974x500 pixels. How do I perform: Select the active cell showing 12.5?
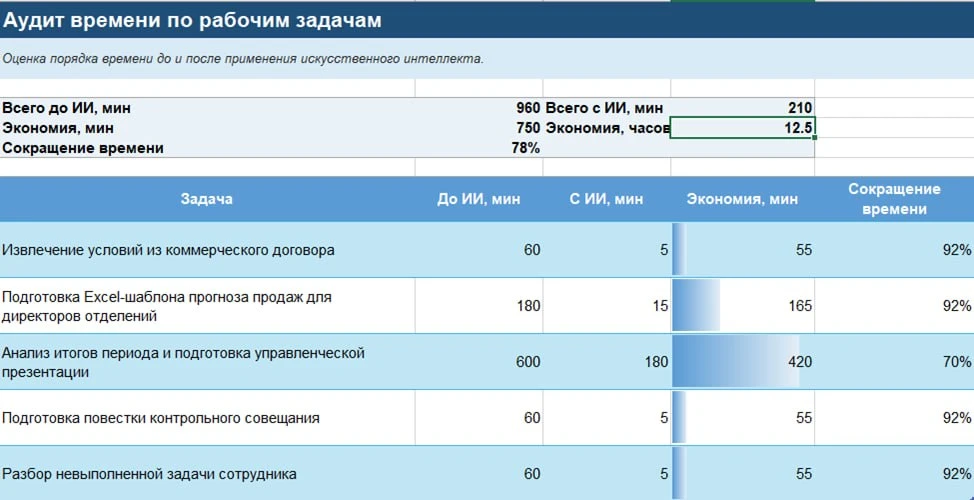pyautogui.click(x=743, y=128)
